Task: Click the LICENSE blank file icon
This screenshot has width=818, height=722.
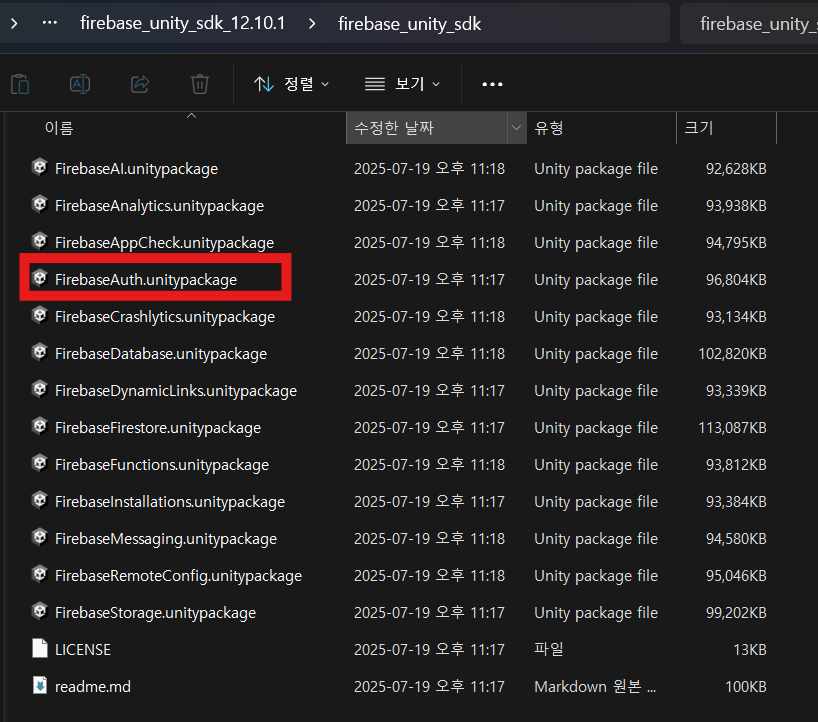Action: [40, 648]
